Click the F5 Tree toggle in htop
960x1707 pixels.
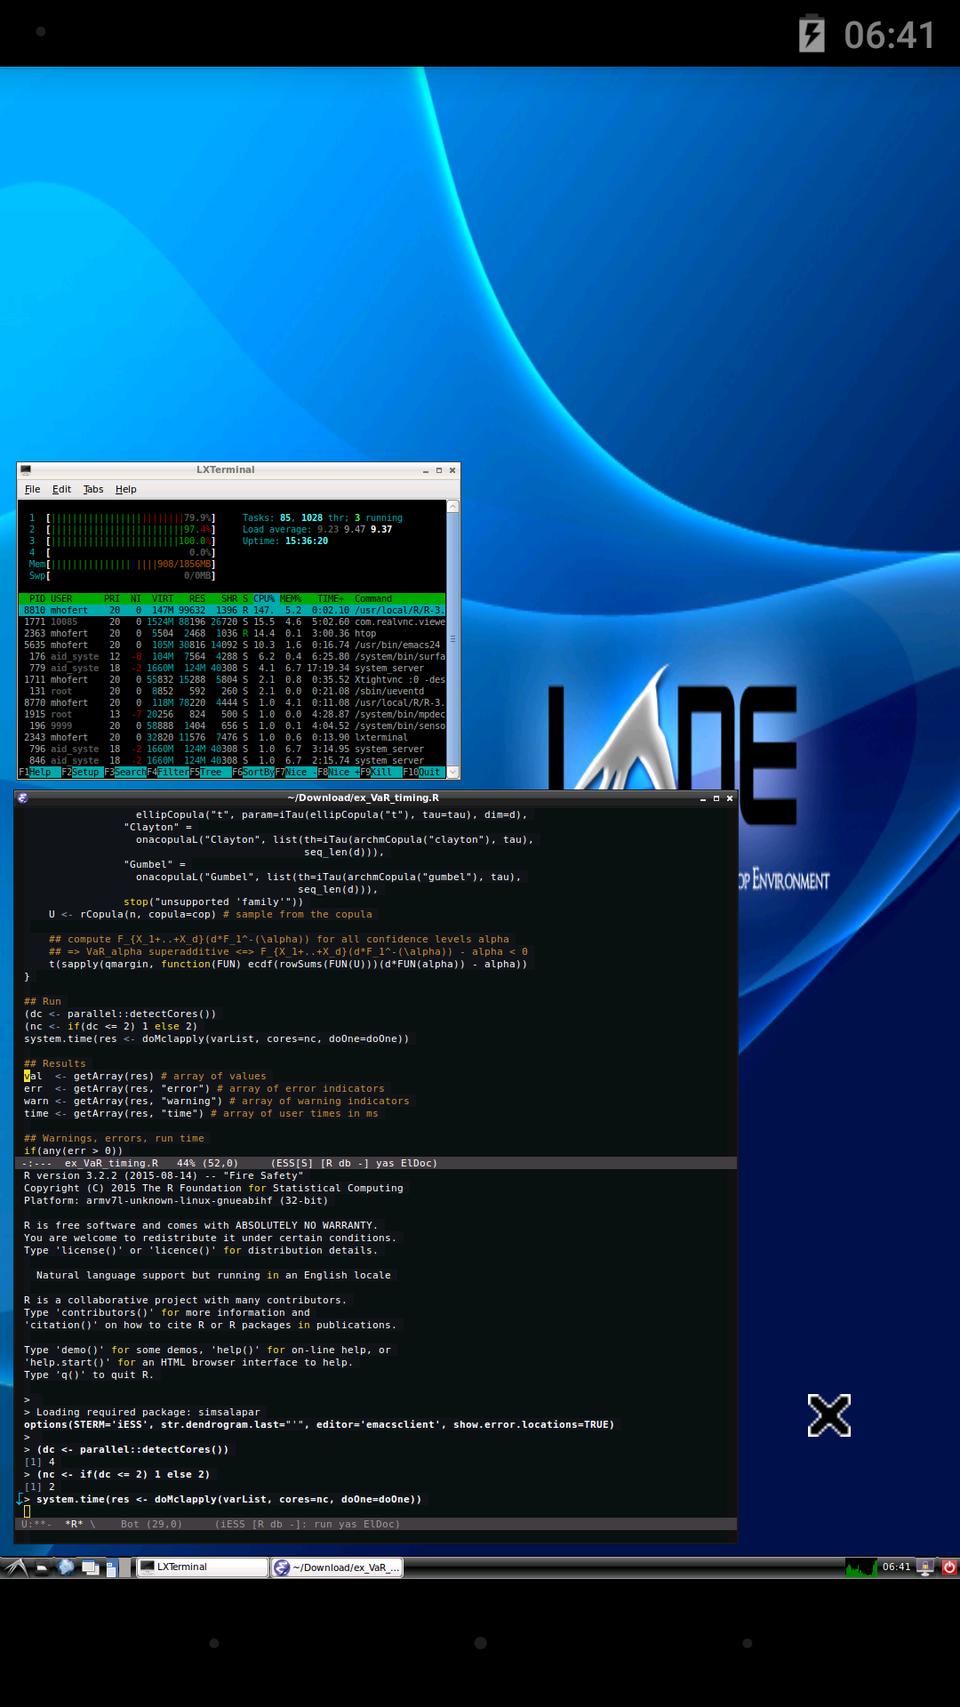(210, 772)
